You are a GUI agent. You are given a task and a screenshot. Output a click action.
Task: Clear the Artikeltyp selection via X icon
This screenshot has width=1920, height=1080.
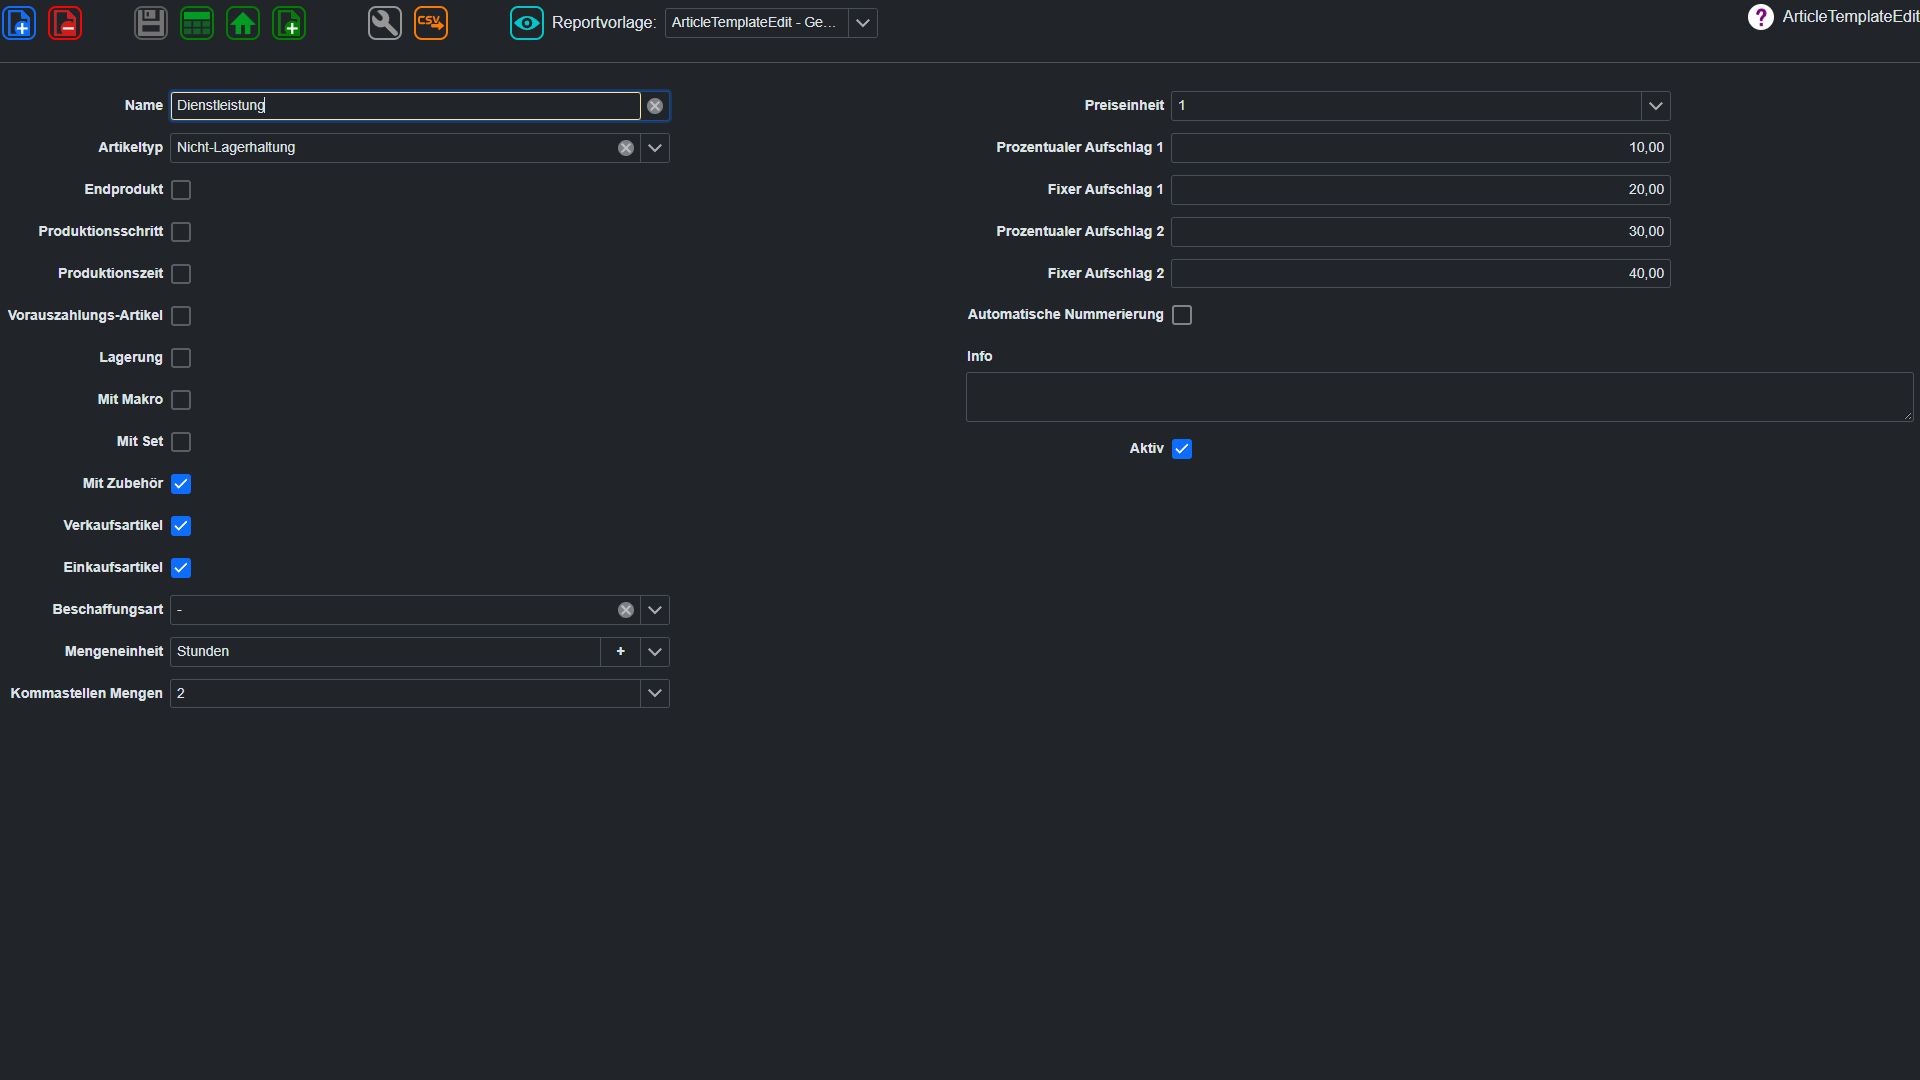click(x=626, y=148)
